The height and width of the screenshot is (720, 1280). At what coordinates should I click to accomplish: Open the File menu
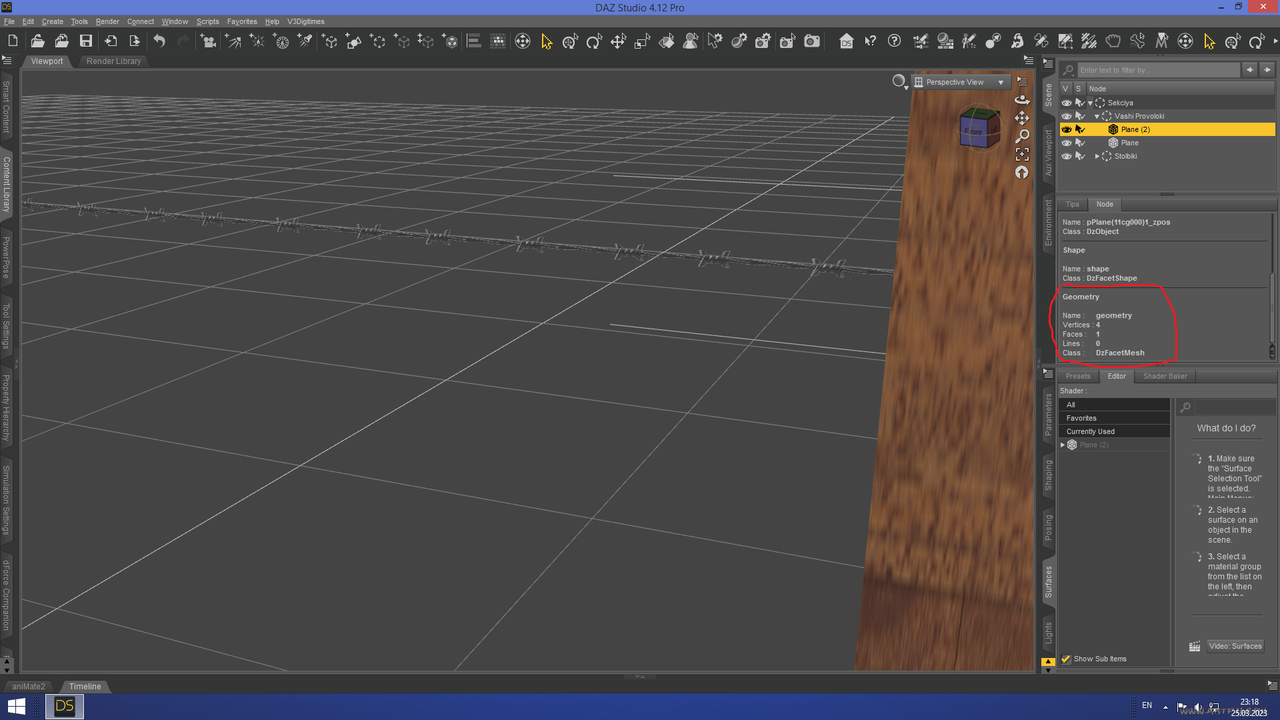[10, 21]
